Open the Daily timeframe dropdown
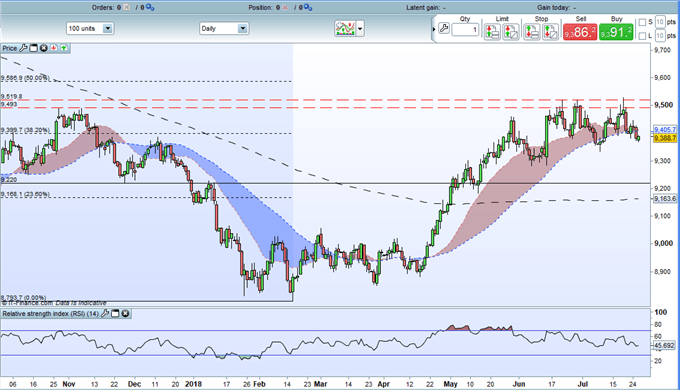The height and width of the screenshot is (390, 680). coord(224,29)
